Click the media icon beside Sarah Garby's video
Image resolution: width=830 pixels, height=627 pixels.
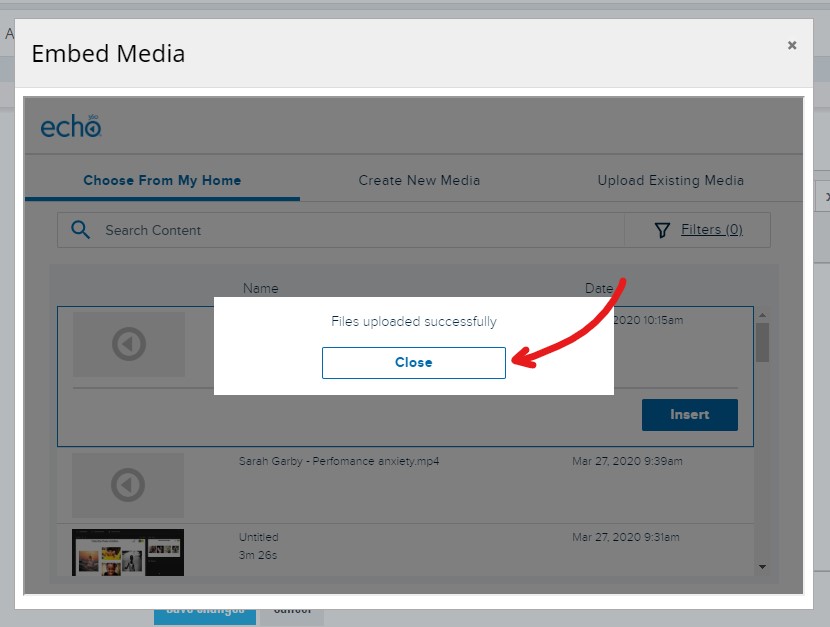coord(128,486)
